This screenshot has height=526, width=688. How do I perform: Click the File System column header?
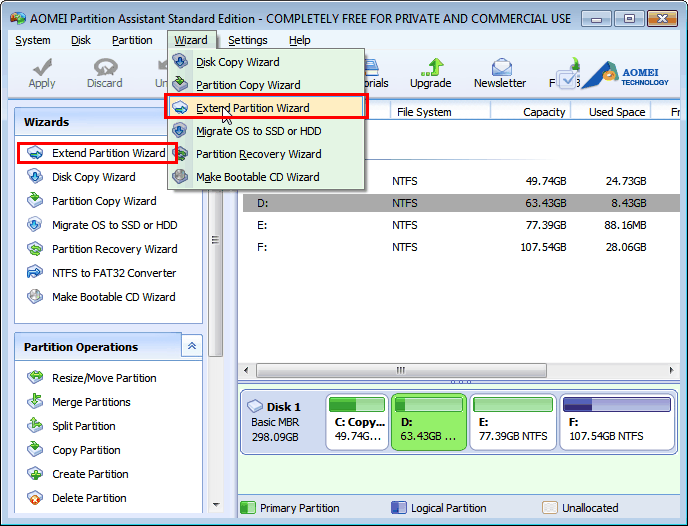(x=440, y=112)
